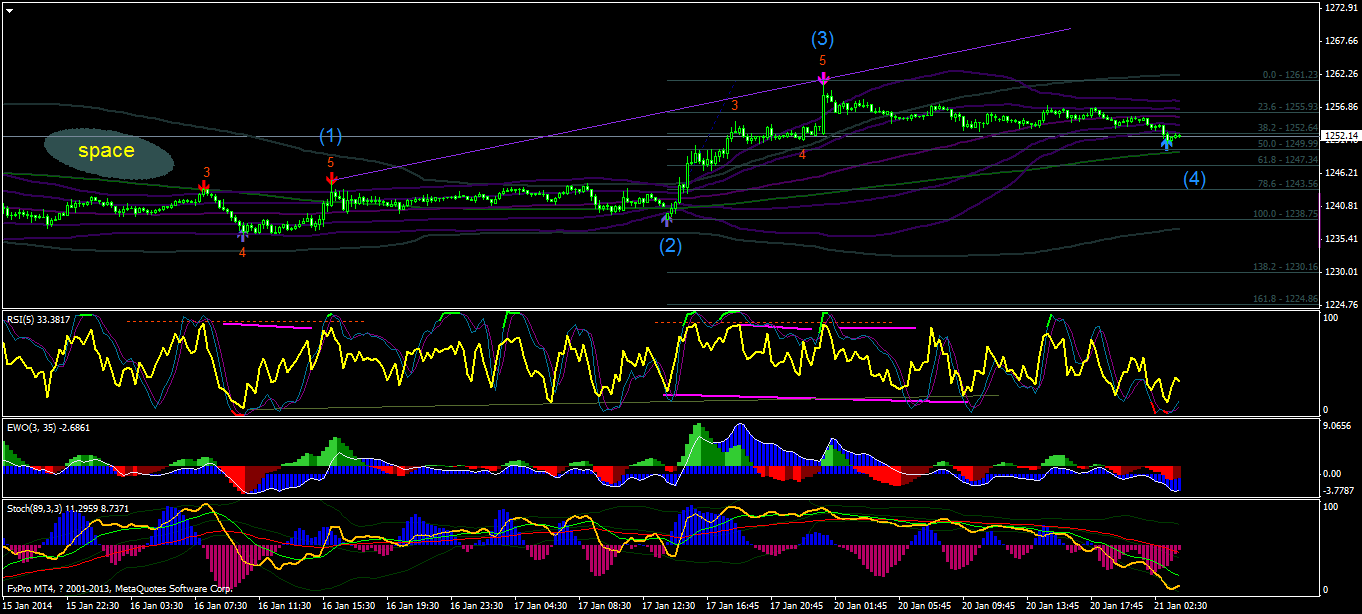Click the current price tag 1252.14
The image size is (1362, 614).
point(1340,136)
